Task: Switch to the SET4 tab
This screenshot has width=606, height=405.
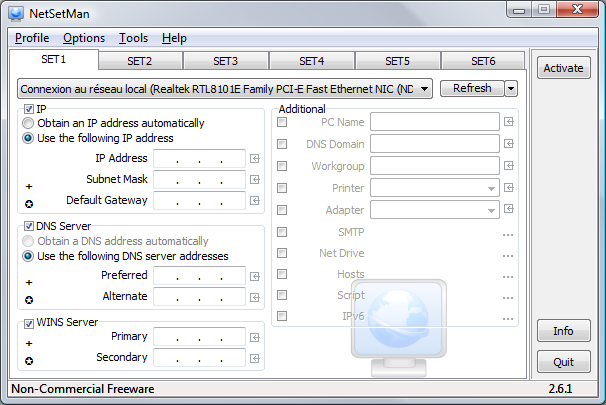Action: 312,61
